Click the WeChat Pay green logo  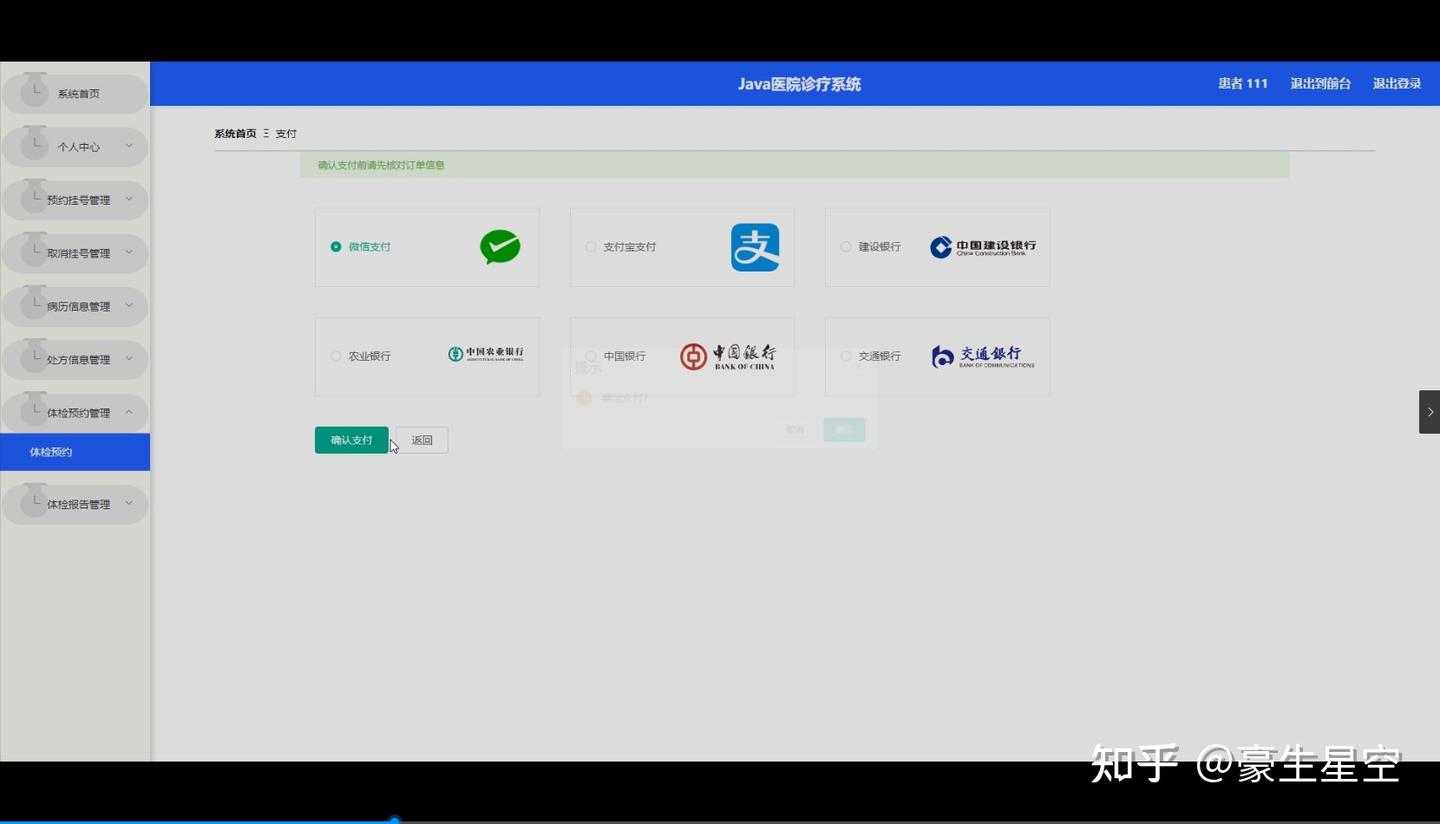coord(500,247)
